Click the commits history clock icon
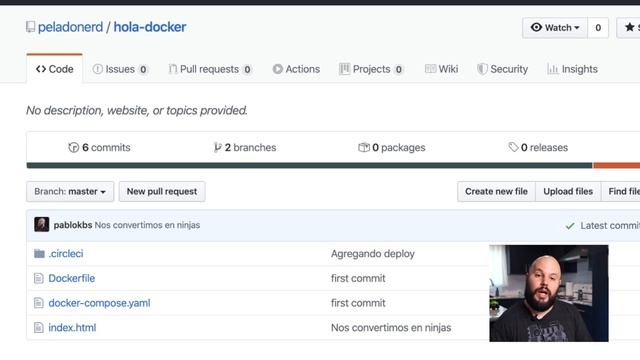This screenshot has height=360, width=640. pyautogui.click(x=73, y=147)
